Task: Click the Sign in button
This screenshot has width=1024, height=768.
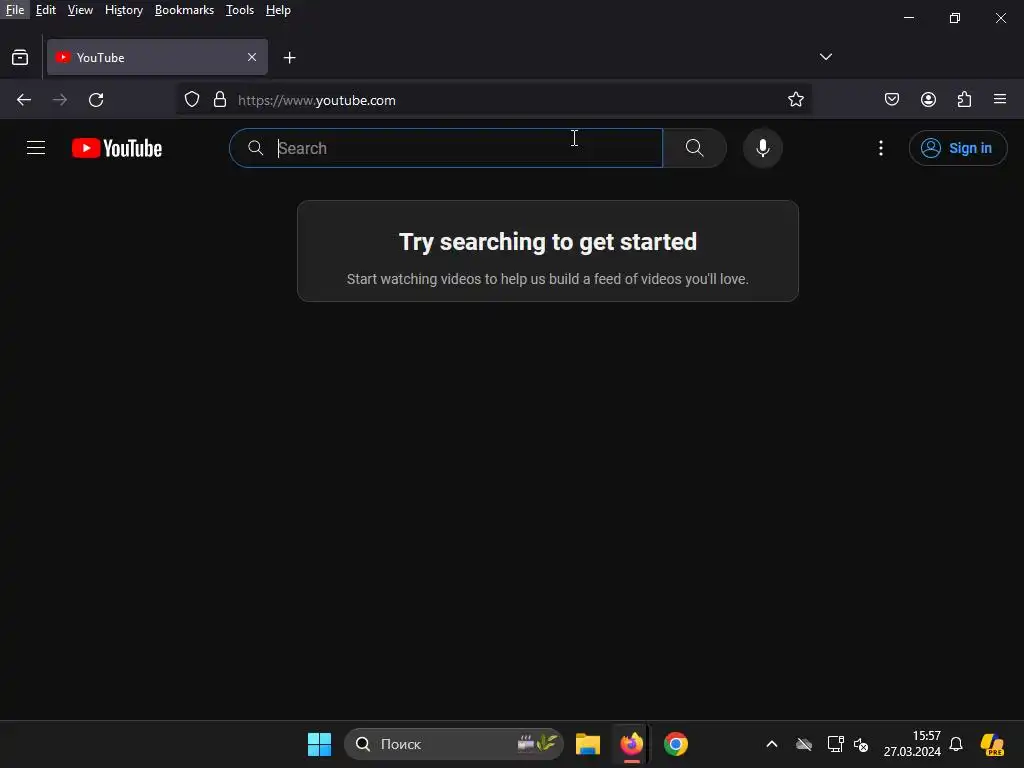Action: (957, 148)
